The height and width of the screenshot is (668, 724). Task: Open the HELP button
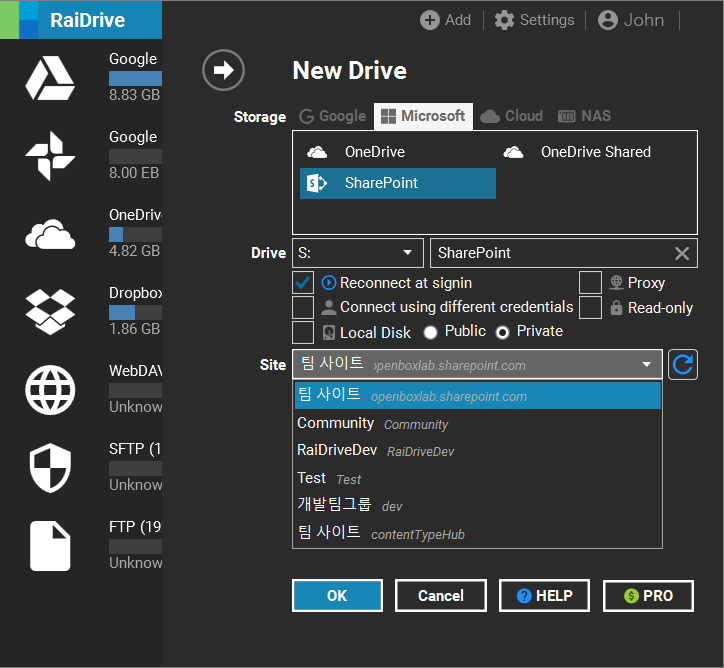click(544, 596)
